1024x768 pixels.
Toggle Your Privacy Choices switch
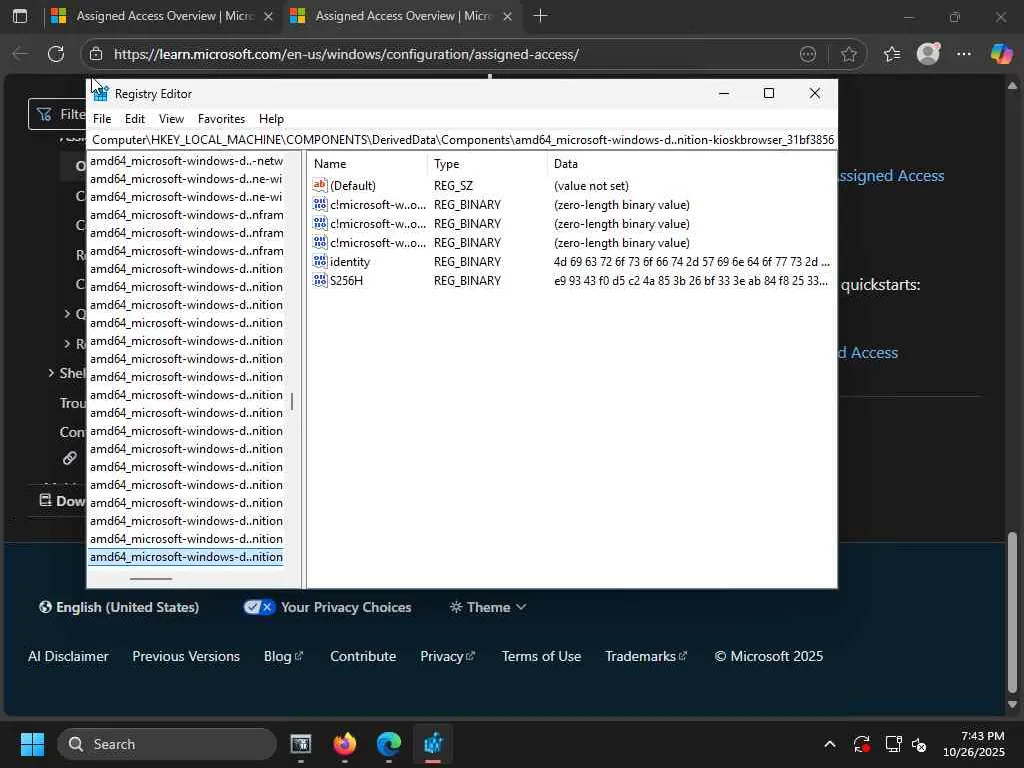[259, 607]
